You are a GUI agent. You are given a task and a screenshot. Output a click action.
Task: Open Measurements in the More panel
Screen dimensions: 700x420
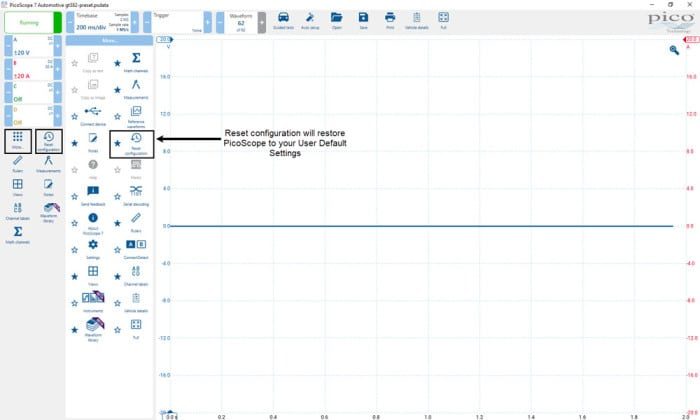[x=136, y=89]
